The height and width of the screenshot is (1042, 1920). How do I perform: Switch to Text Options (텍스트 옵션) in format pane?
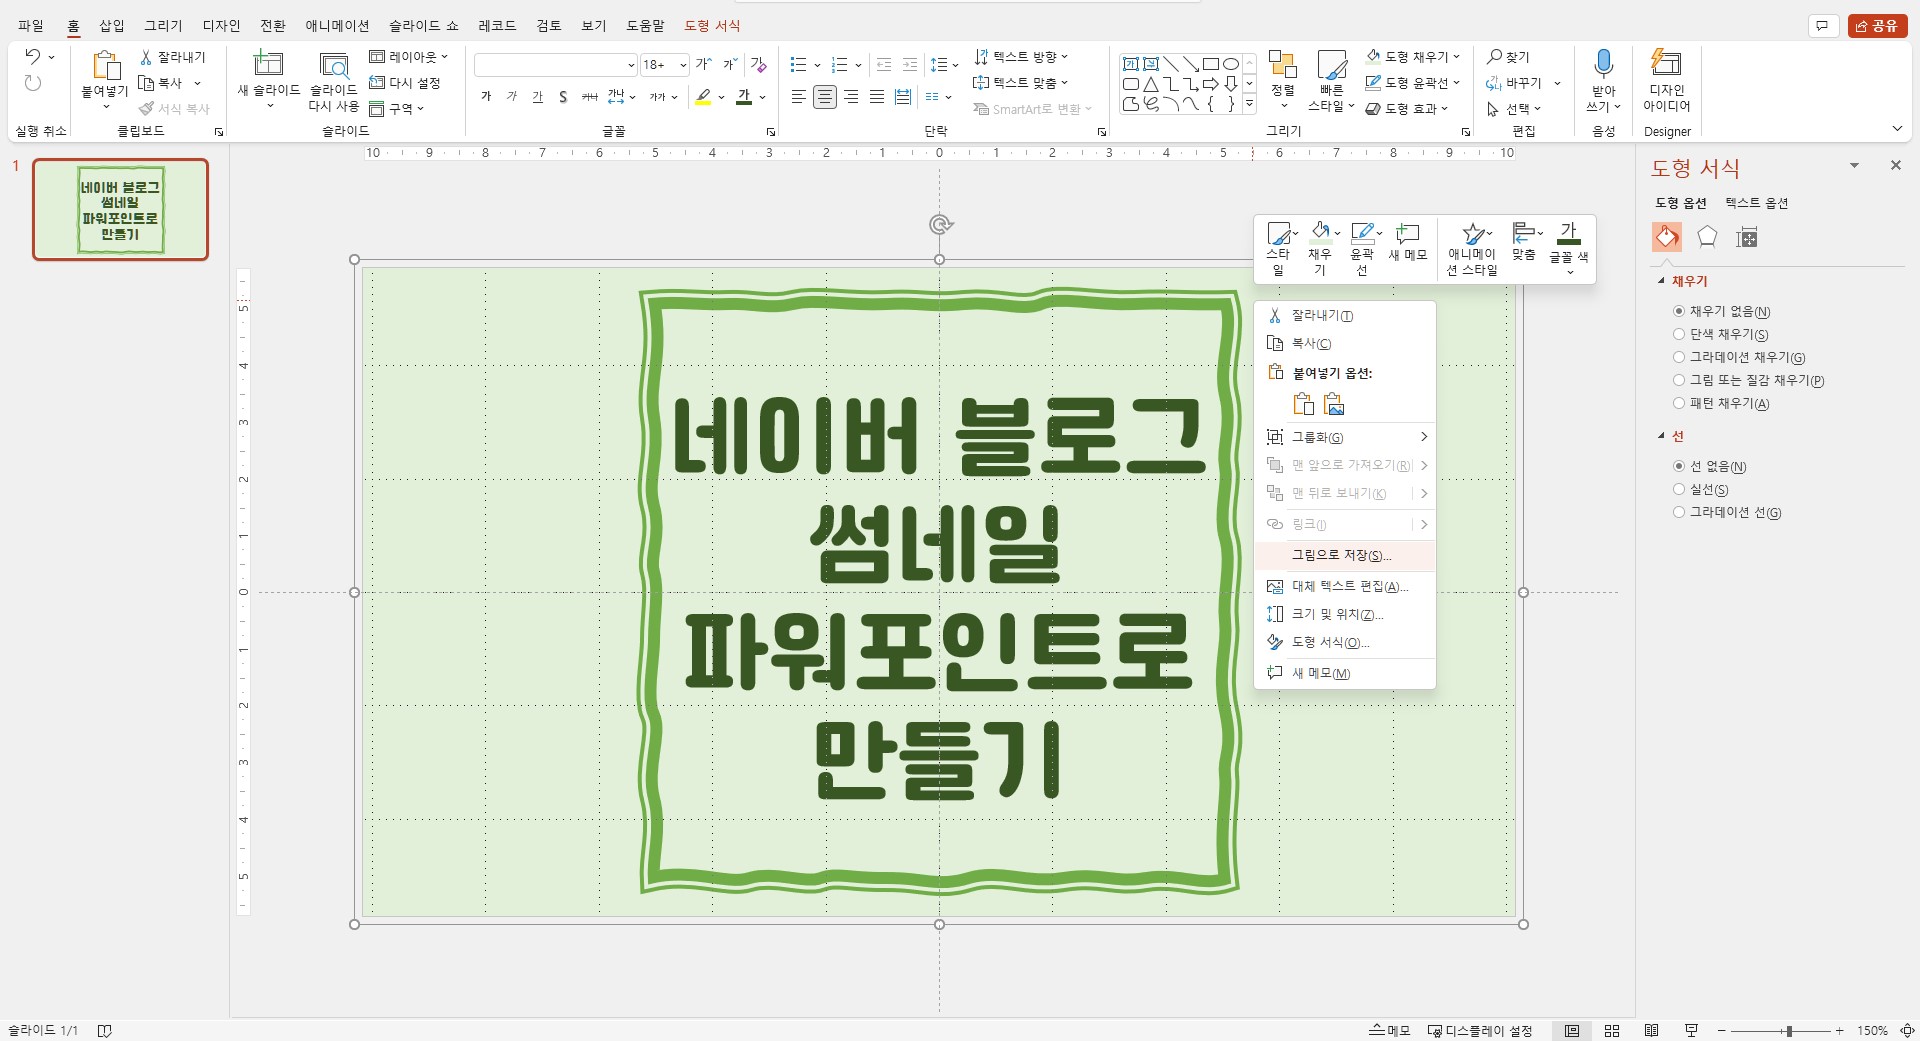tap(1756, 203)
